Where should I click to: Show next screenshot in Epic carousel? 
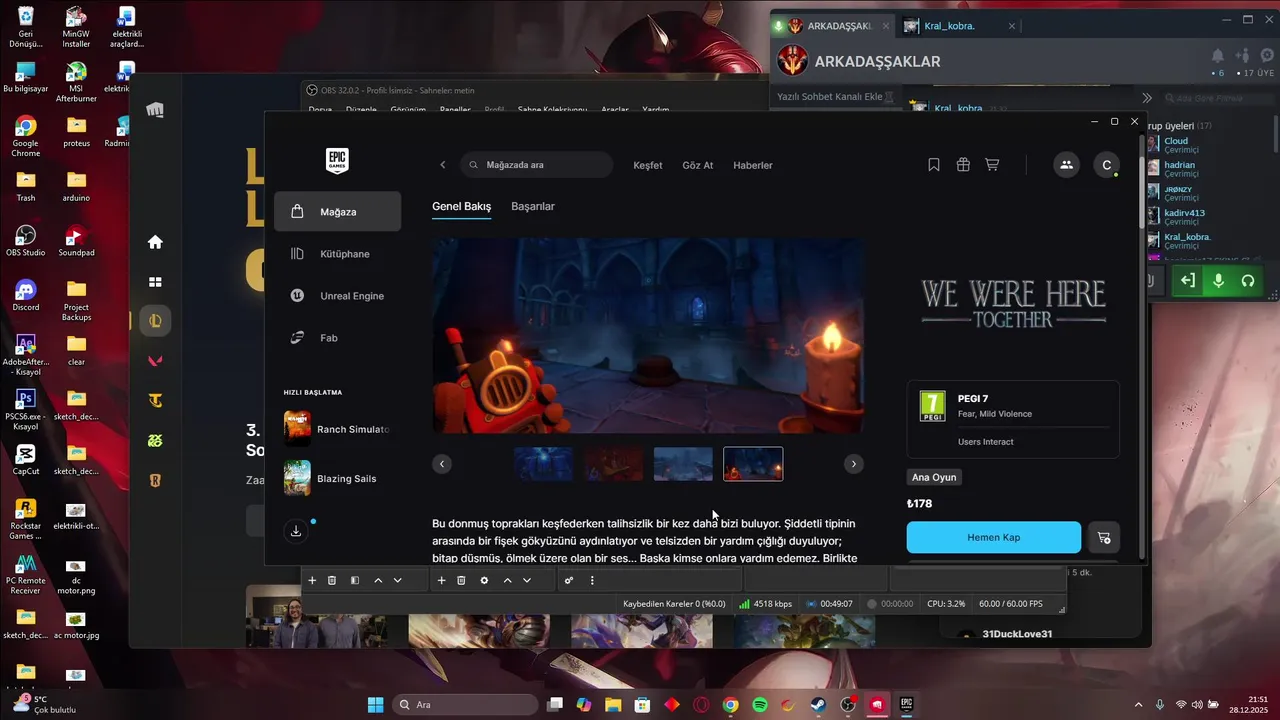[x=853, y=464]
